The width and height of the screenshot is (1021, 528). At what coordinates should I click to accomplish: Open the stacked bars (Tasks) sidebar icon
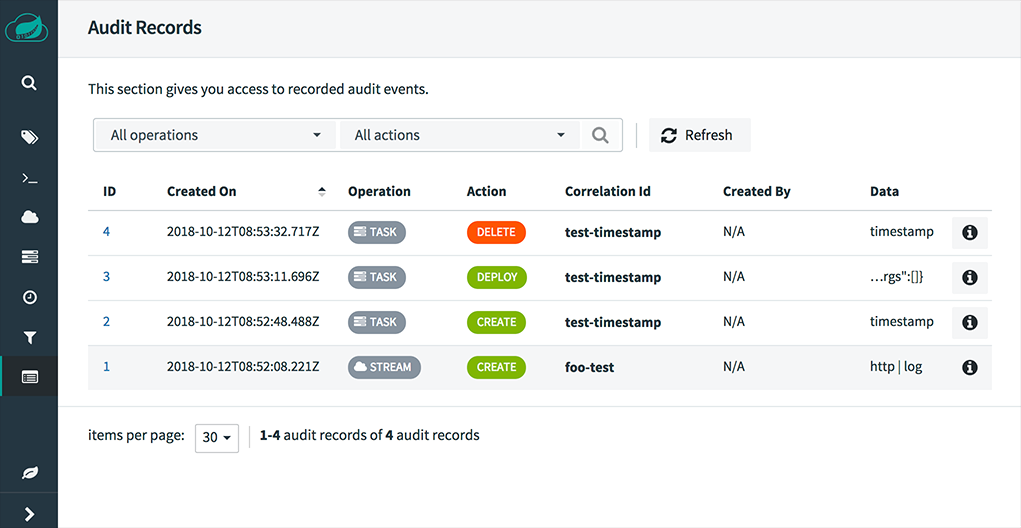[x=29, y=257]
